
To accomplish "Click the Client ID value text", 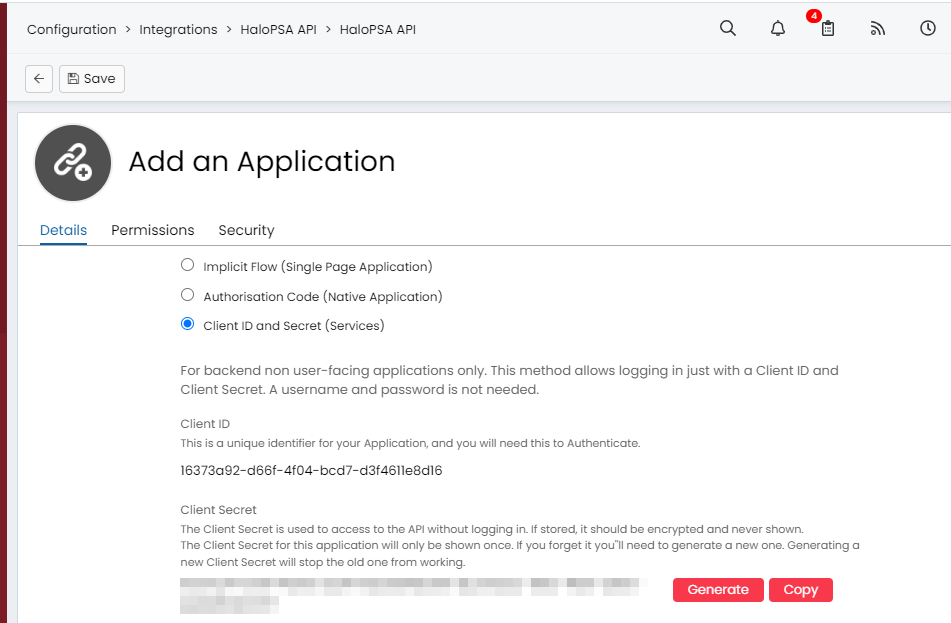I will click(x=311, y=470).
